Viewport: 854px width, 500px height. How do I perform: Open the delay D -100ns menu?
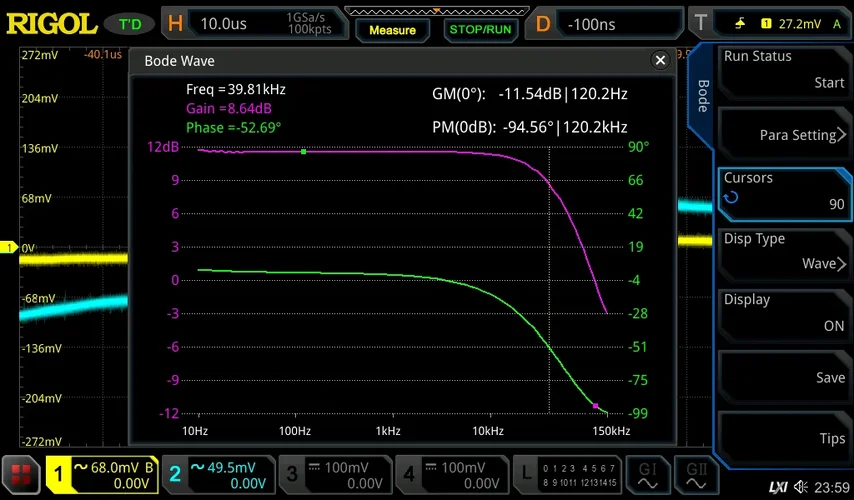[x=605, y=23]
